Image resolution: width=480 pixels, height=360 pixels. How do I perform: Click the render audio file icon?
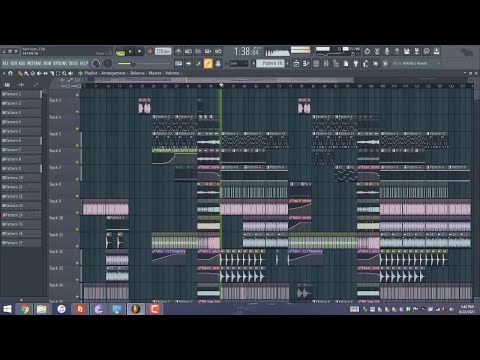click(416, 51)
